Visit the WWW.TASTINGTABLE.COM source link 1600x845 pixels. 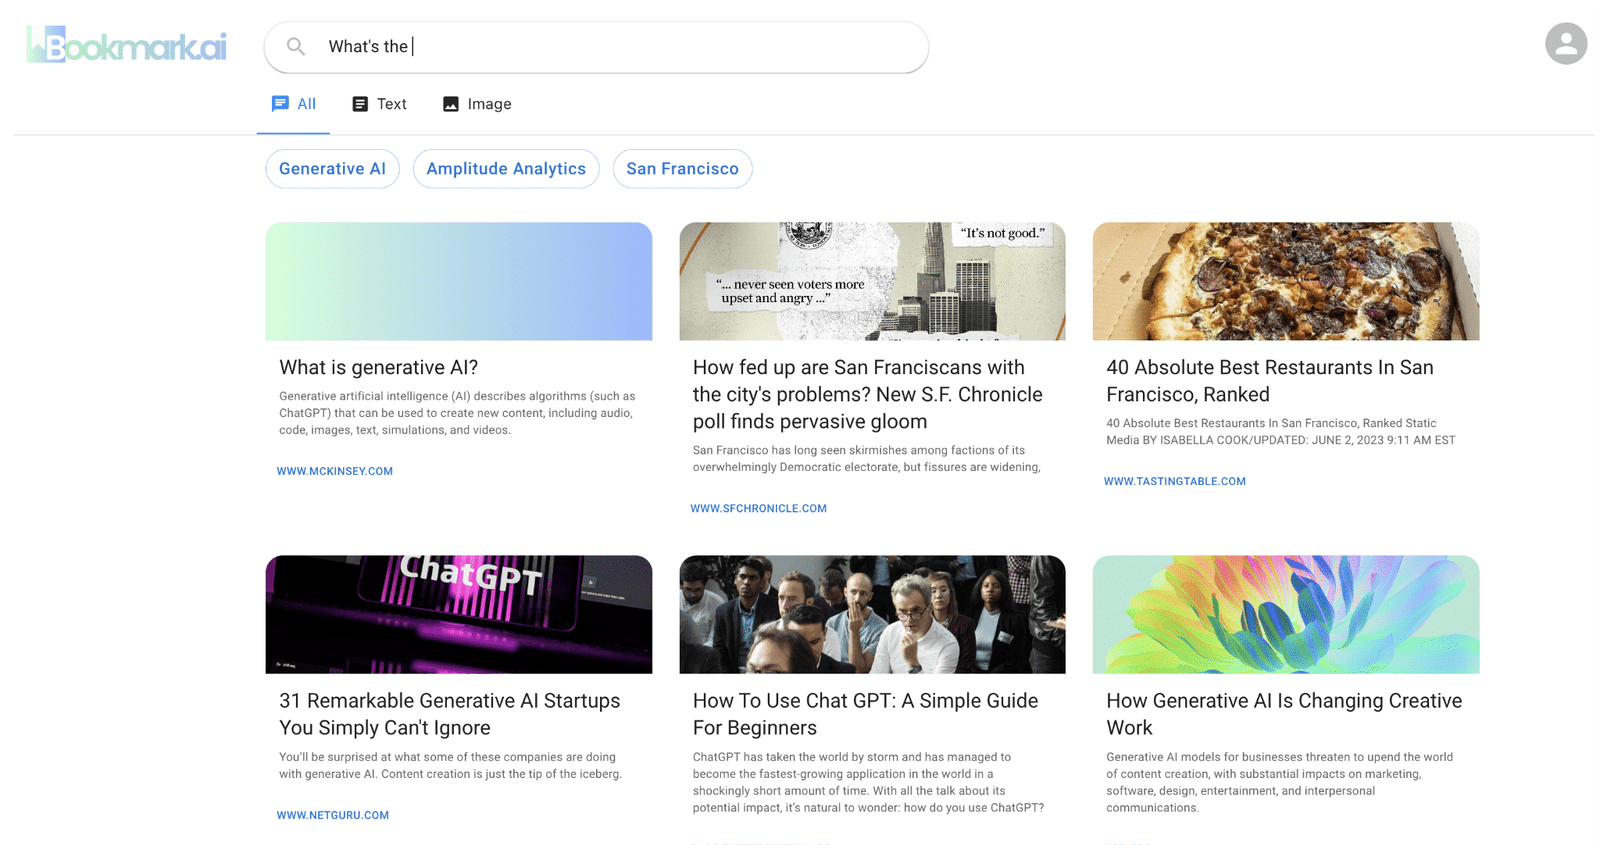coord(1174,481)
